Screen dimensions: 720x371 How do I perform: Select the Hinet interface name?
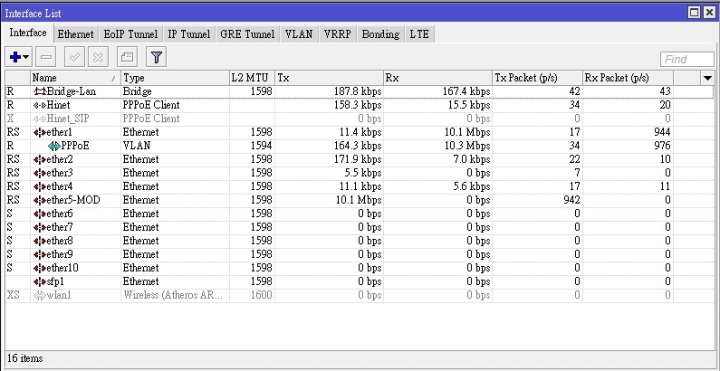59,105
